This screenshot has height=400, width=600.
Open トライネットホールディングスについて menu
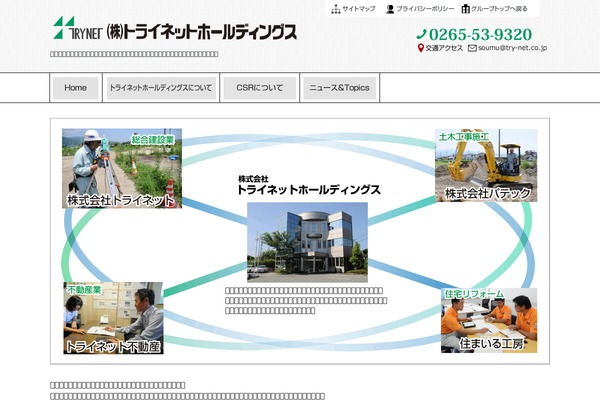coord(161,88)
